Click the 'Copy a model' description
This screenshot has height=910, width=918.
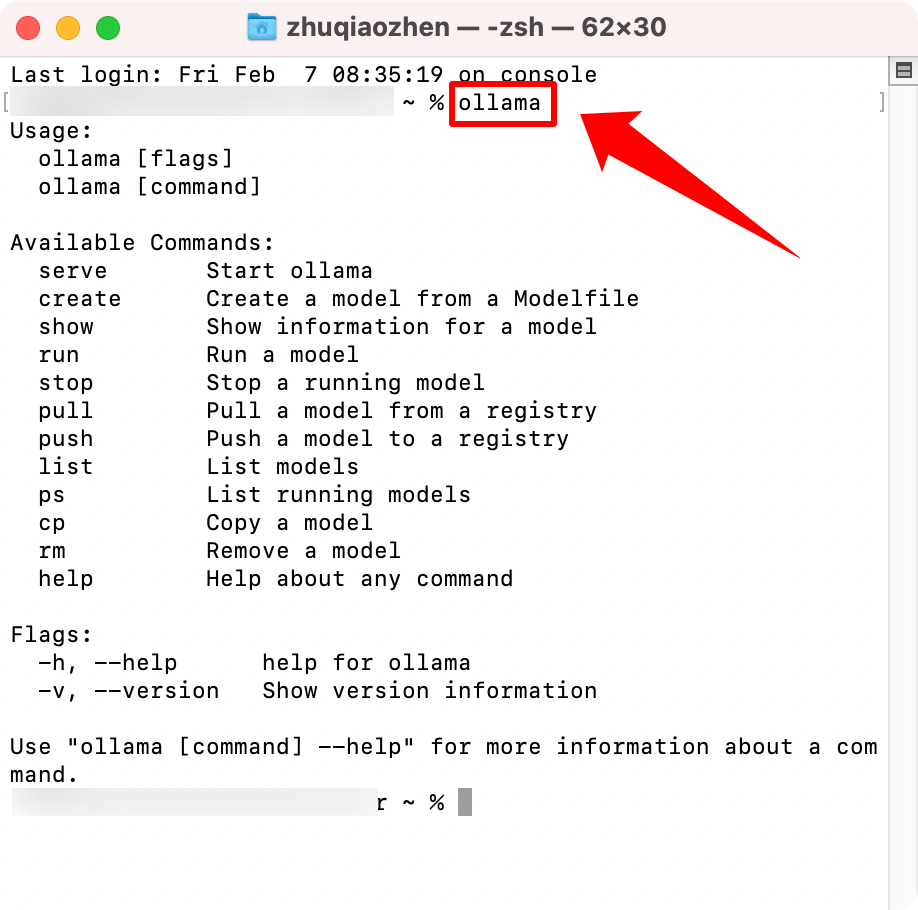click(289, 523)
